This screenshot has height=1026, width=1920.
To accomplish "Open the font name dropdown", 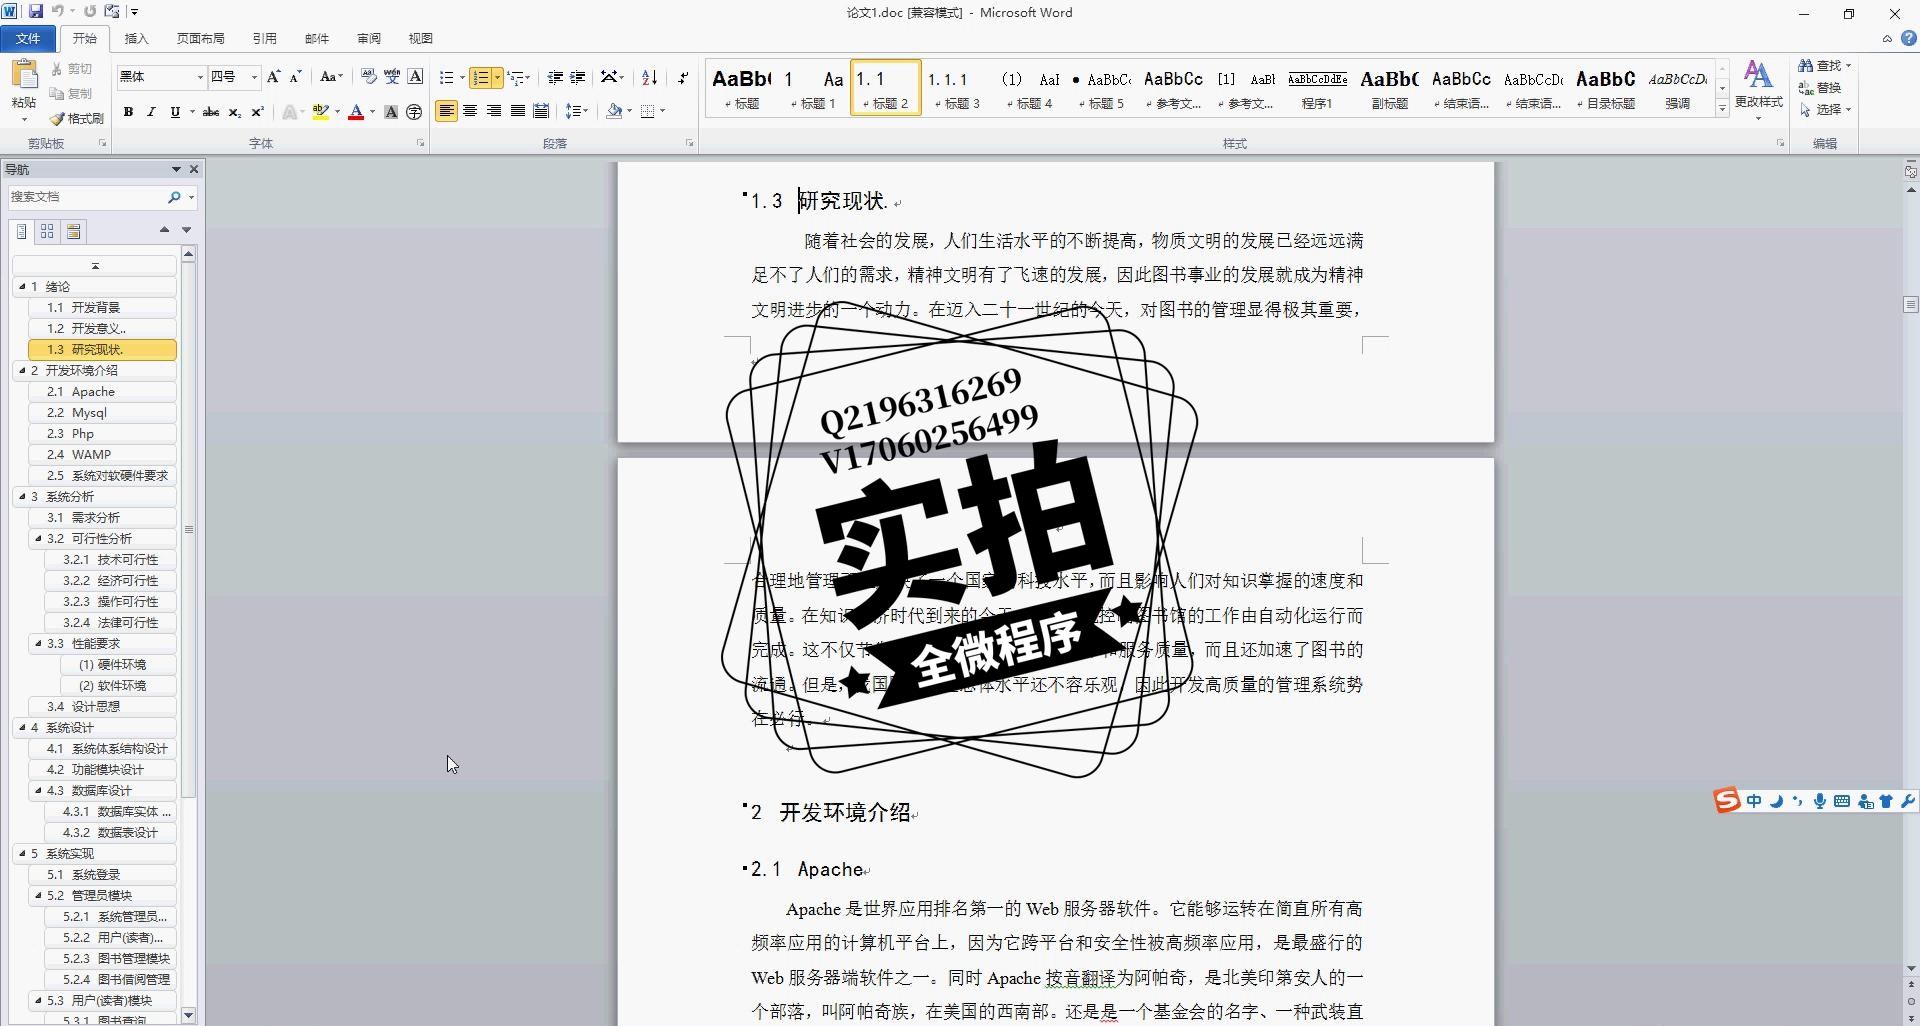I will (200, 77).
